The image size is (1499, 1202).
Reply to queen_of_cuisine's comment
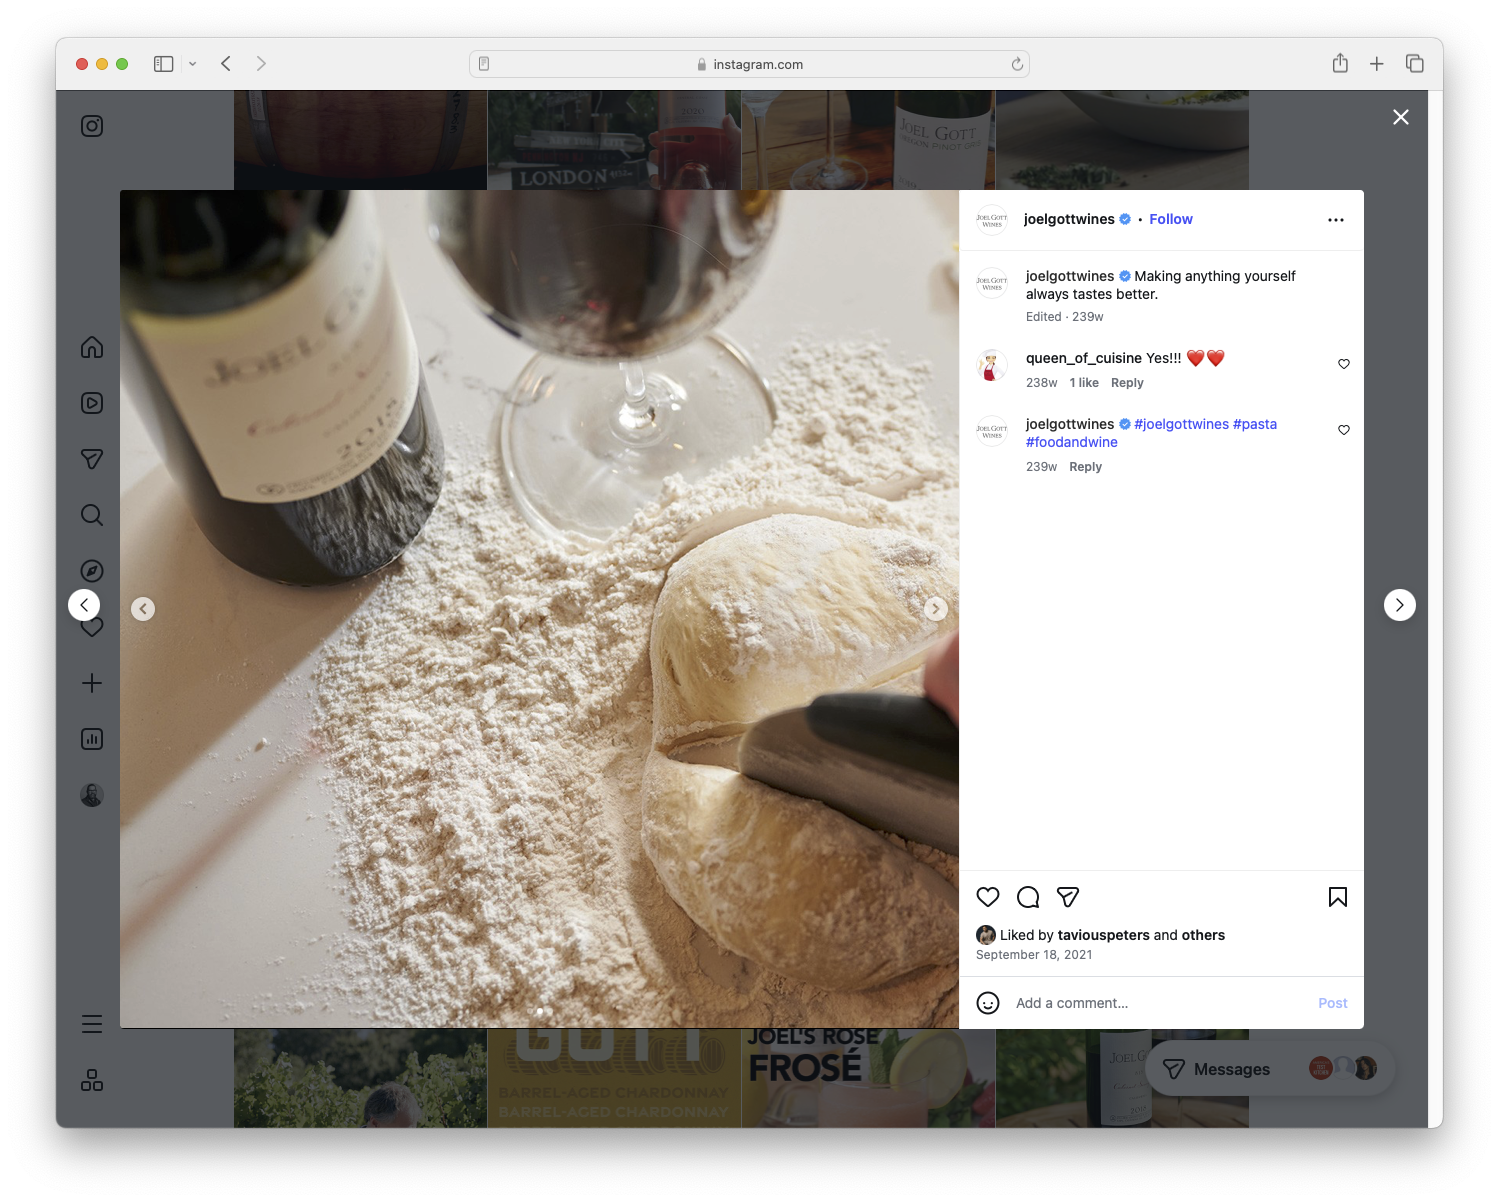1127,383
